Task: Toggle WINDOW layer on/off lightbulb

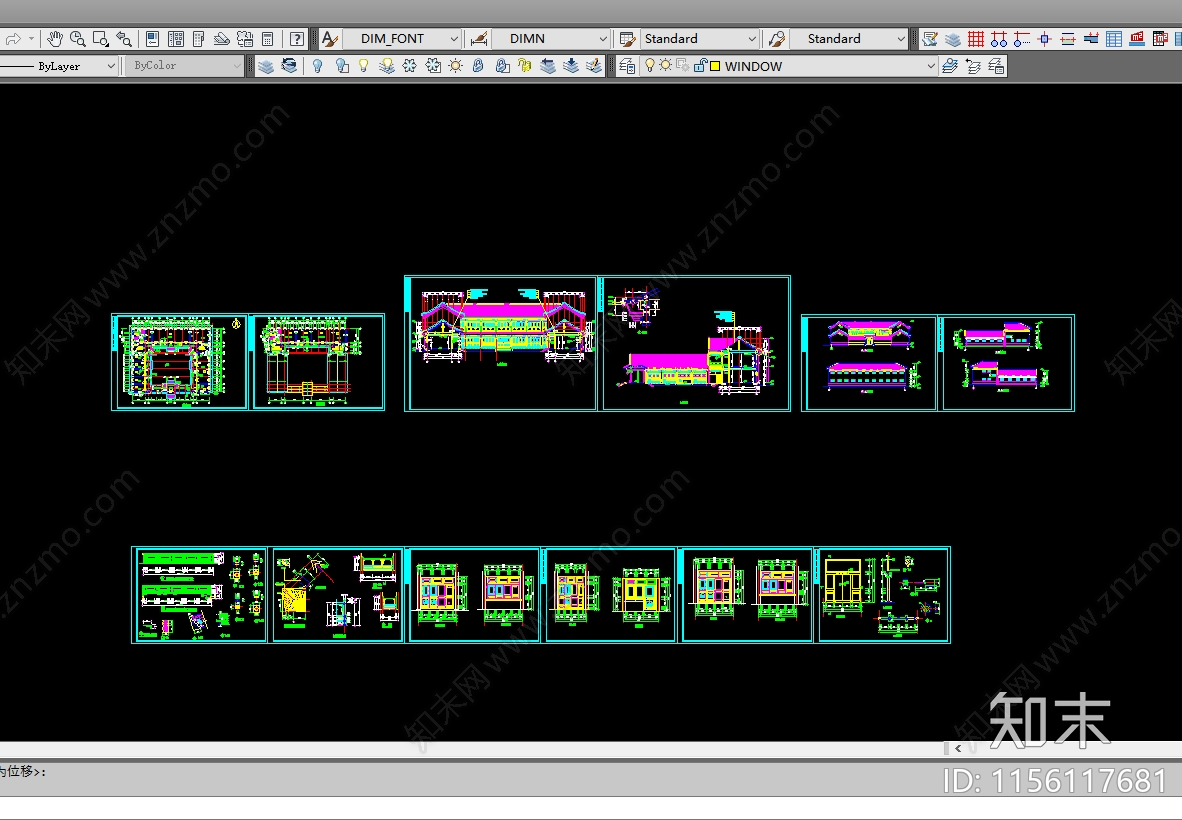Action: point(650,66)
